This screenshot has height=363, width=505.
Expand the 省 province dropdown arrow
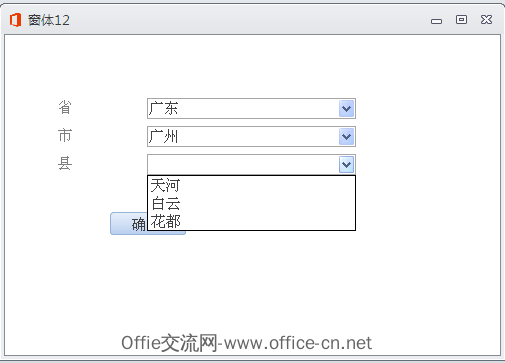[346, 109]
